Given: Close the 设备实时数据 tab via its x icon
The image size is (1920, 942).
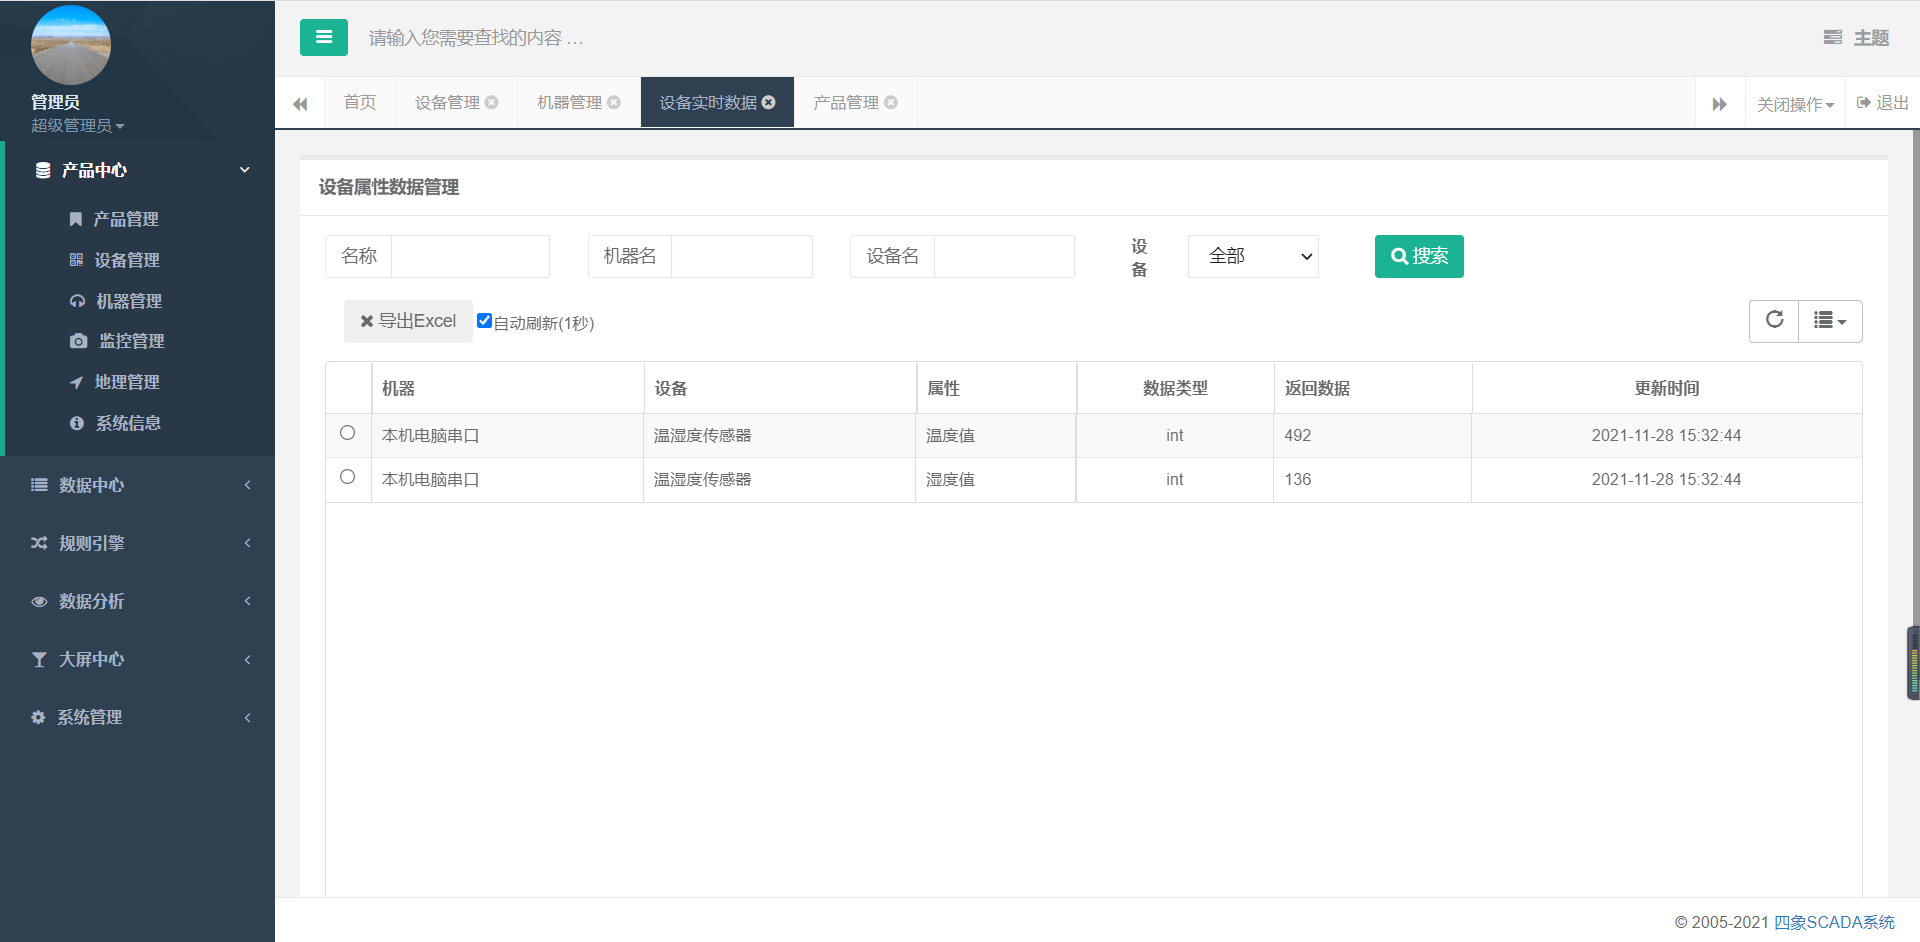Looking at the screenshot, I should (768, 102).
